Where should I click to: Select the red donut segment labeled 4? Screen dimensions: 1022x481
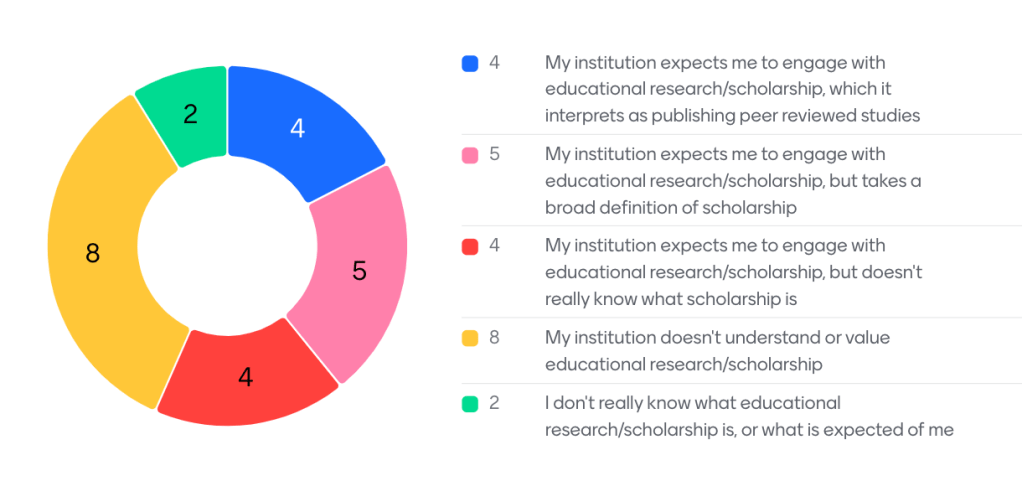(246, 376)
